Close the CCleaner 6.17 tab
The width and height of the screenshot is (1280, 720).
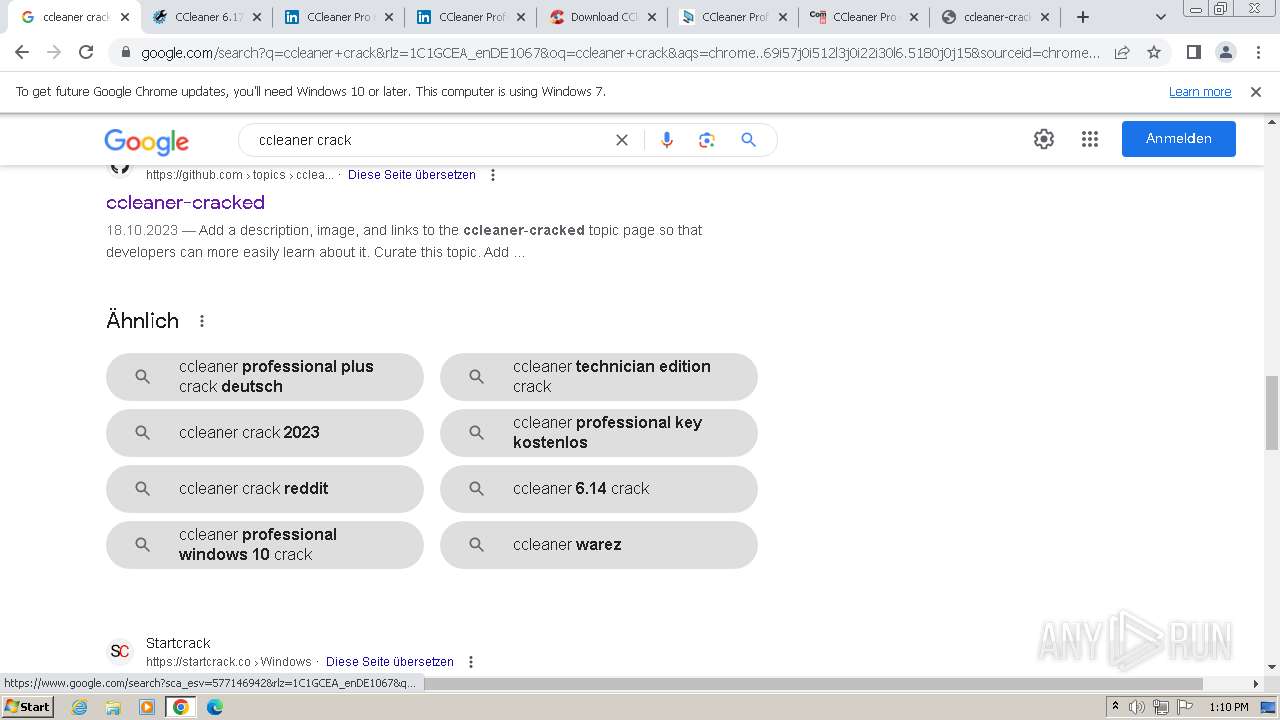[x=256, y=17]
